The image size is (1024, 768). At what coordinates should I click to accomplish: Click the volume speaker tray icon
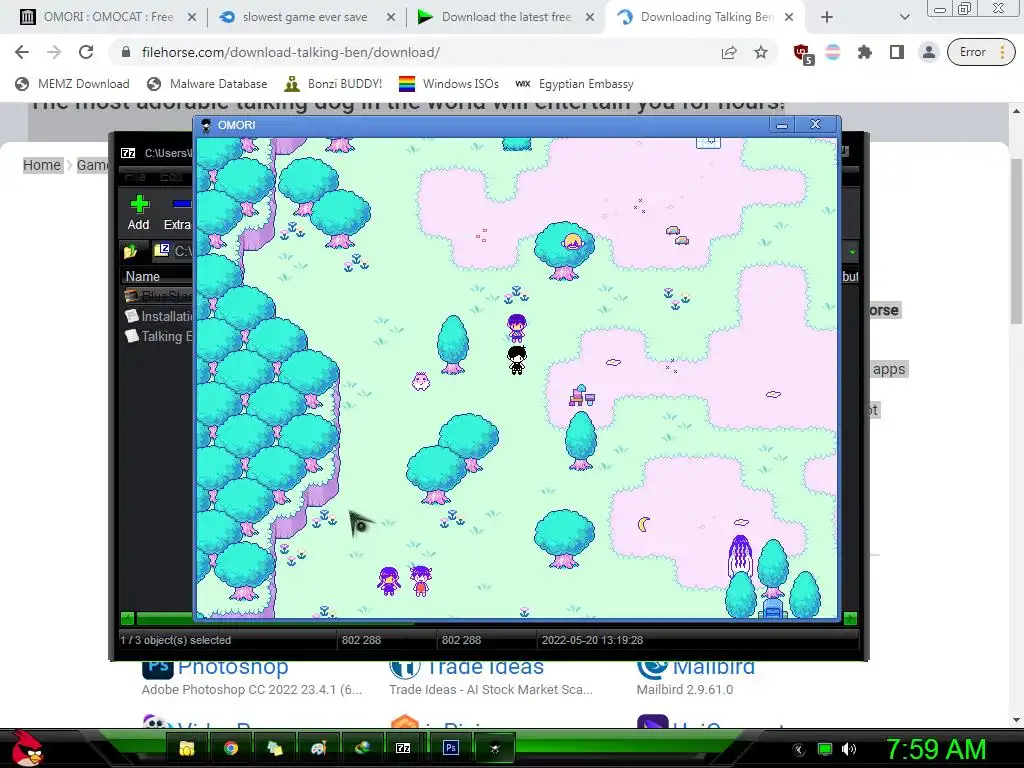click(849, 749)
